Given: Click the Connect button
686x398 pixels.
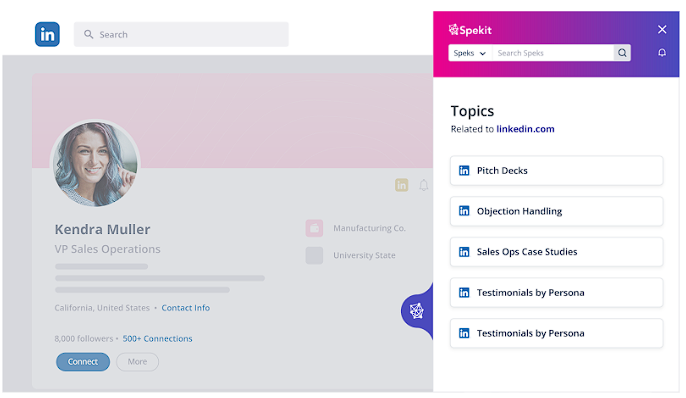Looking at the screenshot, I should tap(83, 362).
